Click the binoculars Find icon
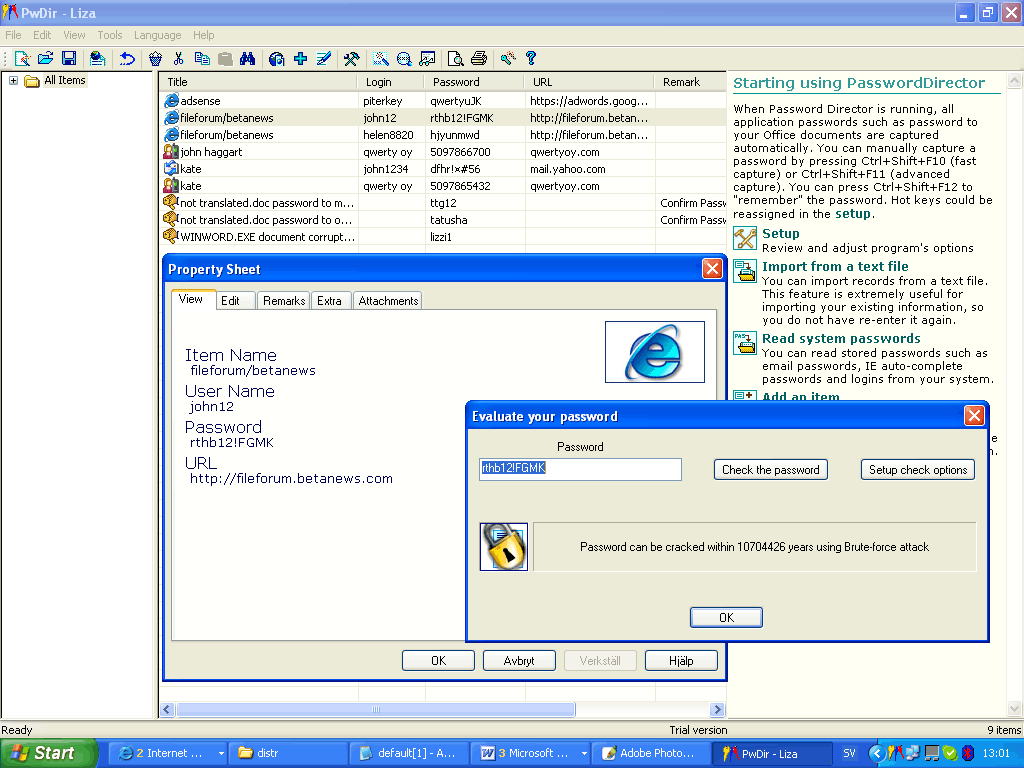Screen dimensions: 1024x768 click(248, 59)
